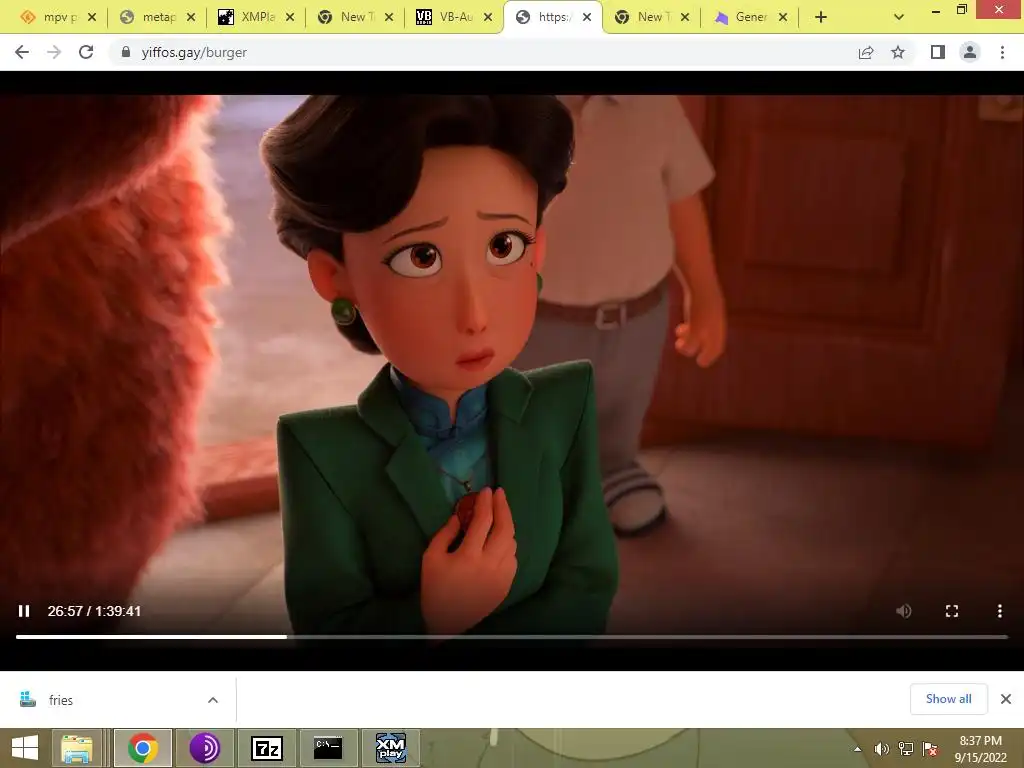Bookmark this page with the star
This screenshot has height=768, width=1024.
pyautogui.click(x=898, y=52)
